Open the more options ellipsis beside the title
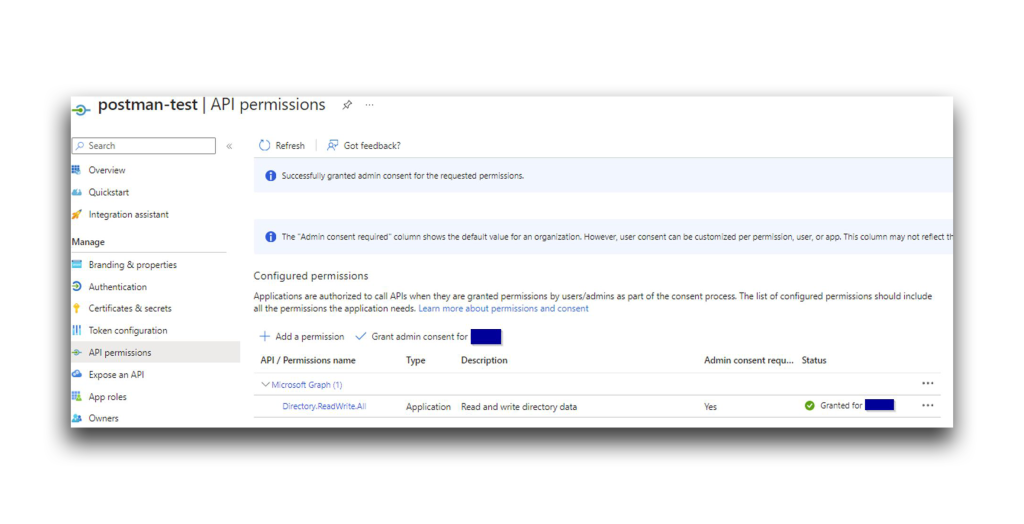 370,105
